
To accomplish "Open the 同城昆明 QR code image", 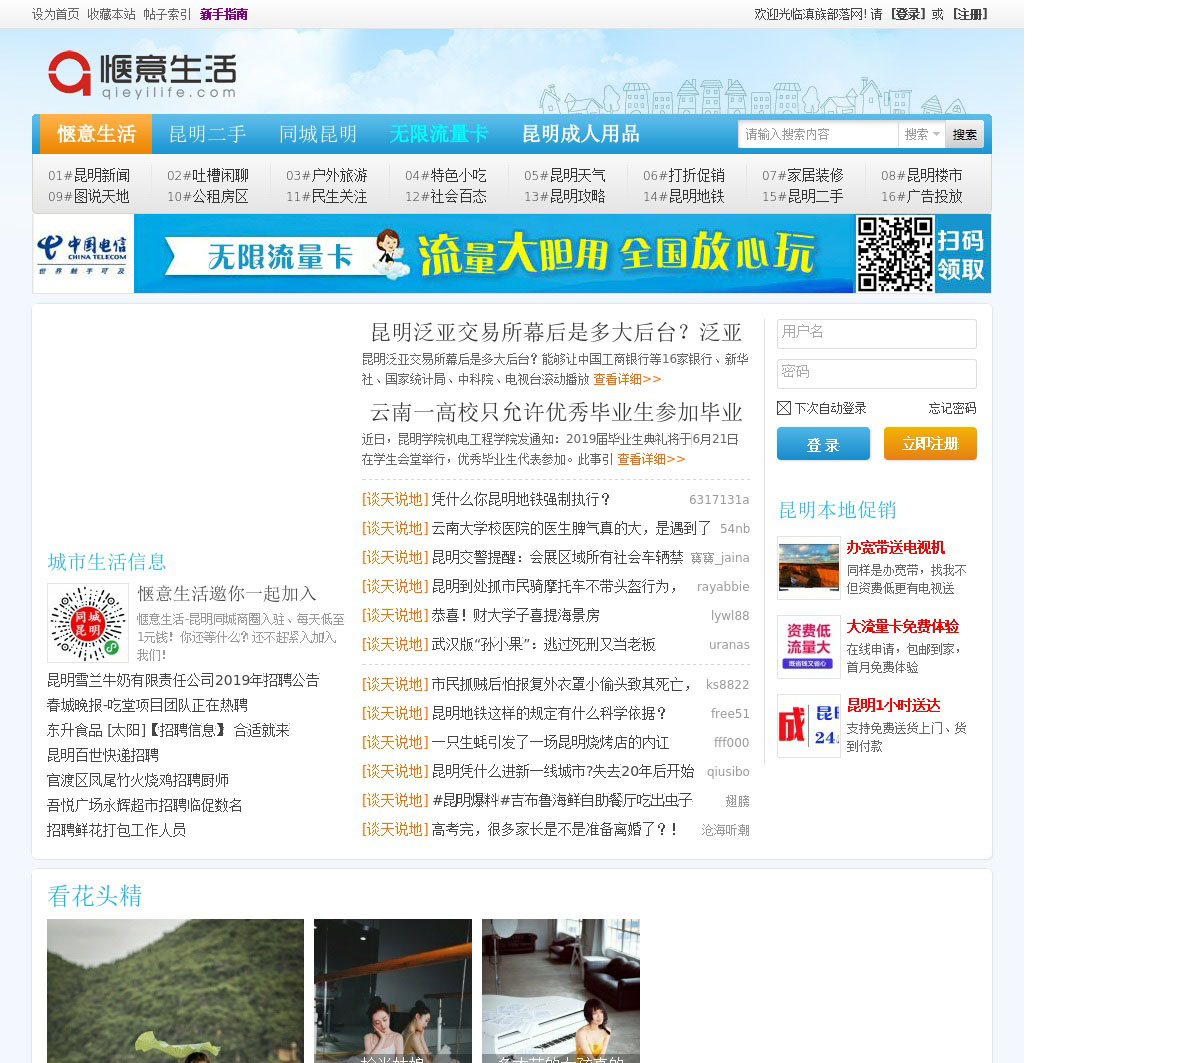I will (88, 623).
